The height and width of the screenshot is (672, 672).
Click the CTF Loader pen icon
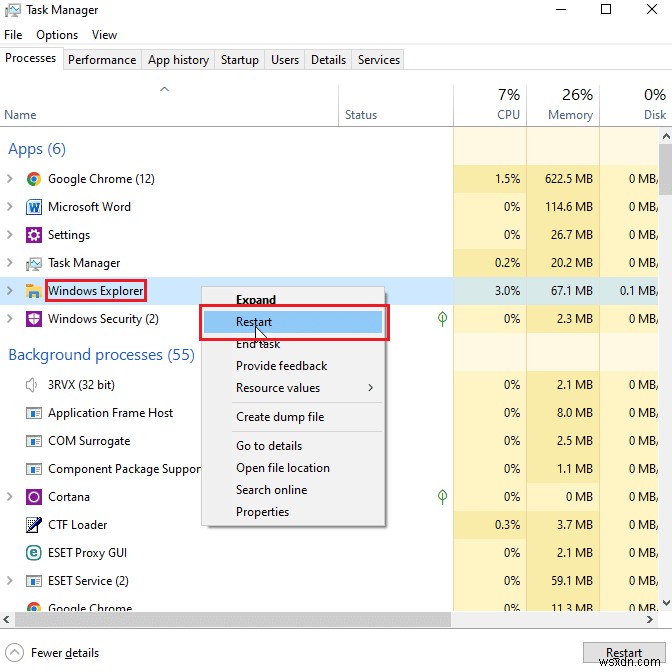(33, 525)
